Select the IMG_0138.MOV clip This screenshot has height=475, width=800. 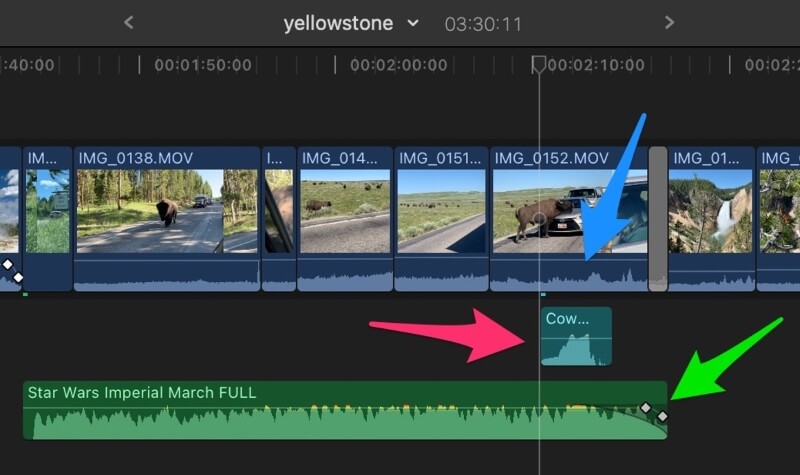[x=167, y=219]
